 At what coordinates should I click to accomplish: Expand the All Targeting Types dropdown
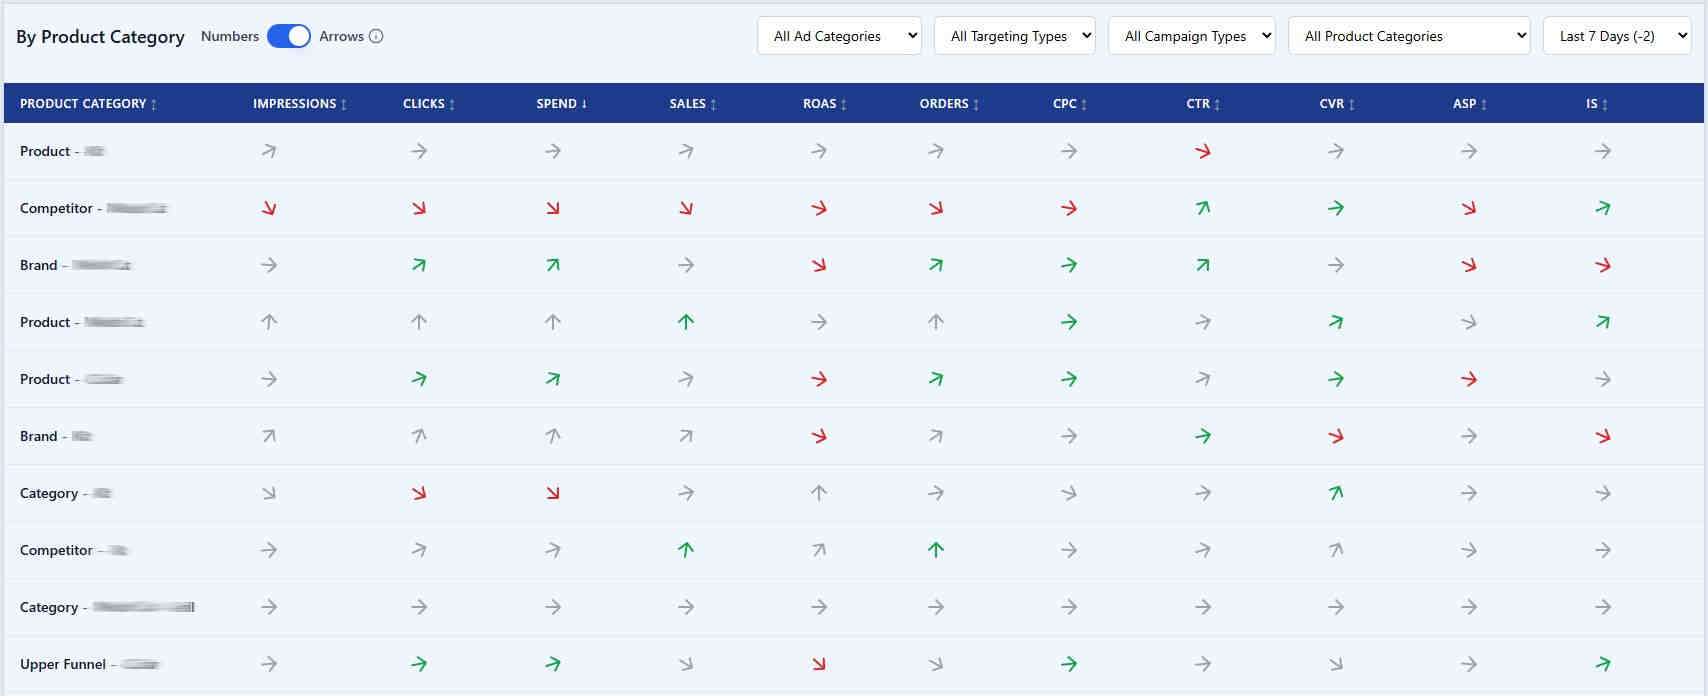(1015, 36)
